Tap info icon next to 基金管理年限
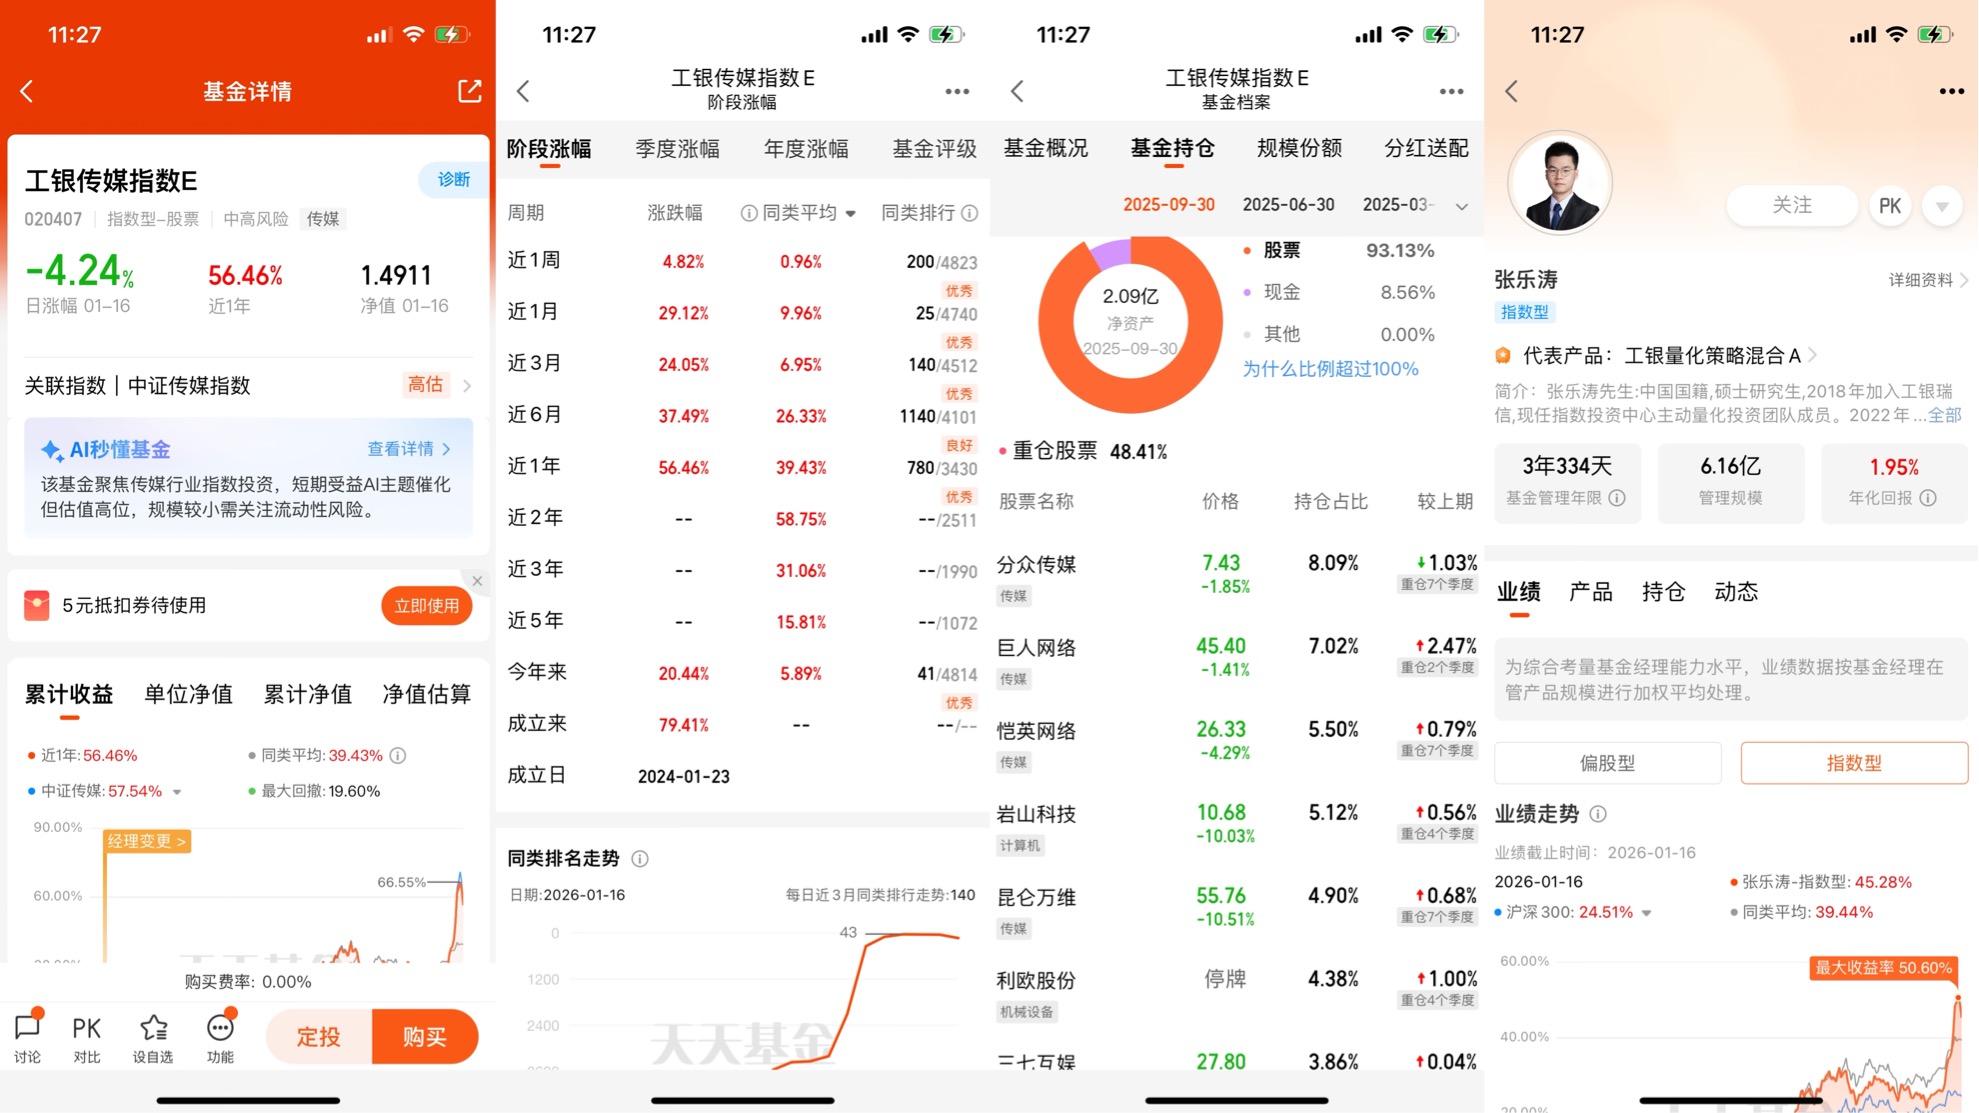This screenshot has width=1979, height=1113. (x=1617, y=498)
